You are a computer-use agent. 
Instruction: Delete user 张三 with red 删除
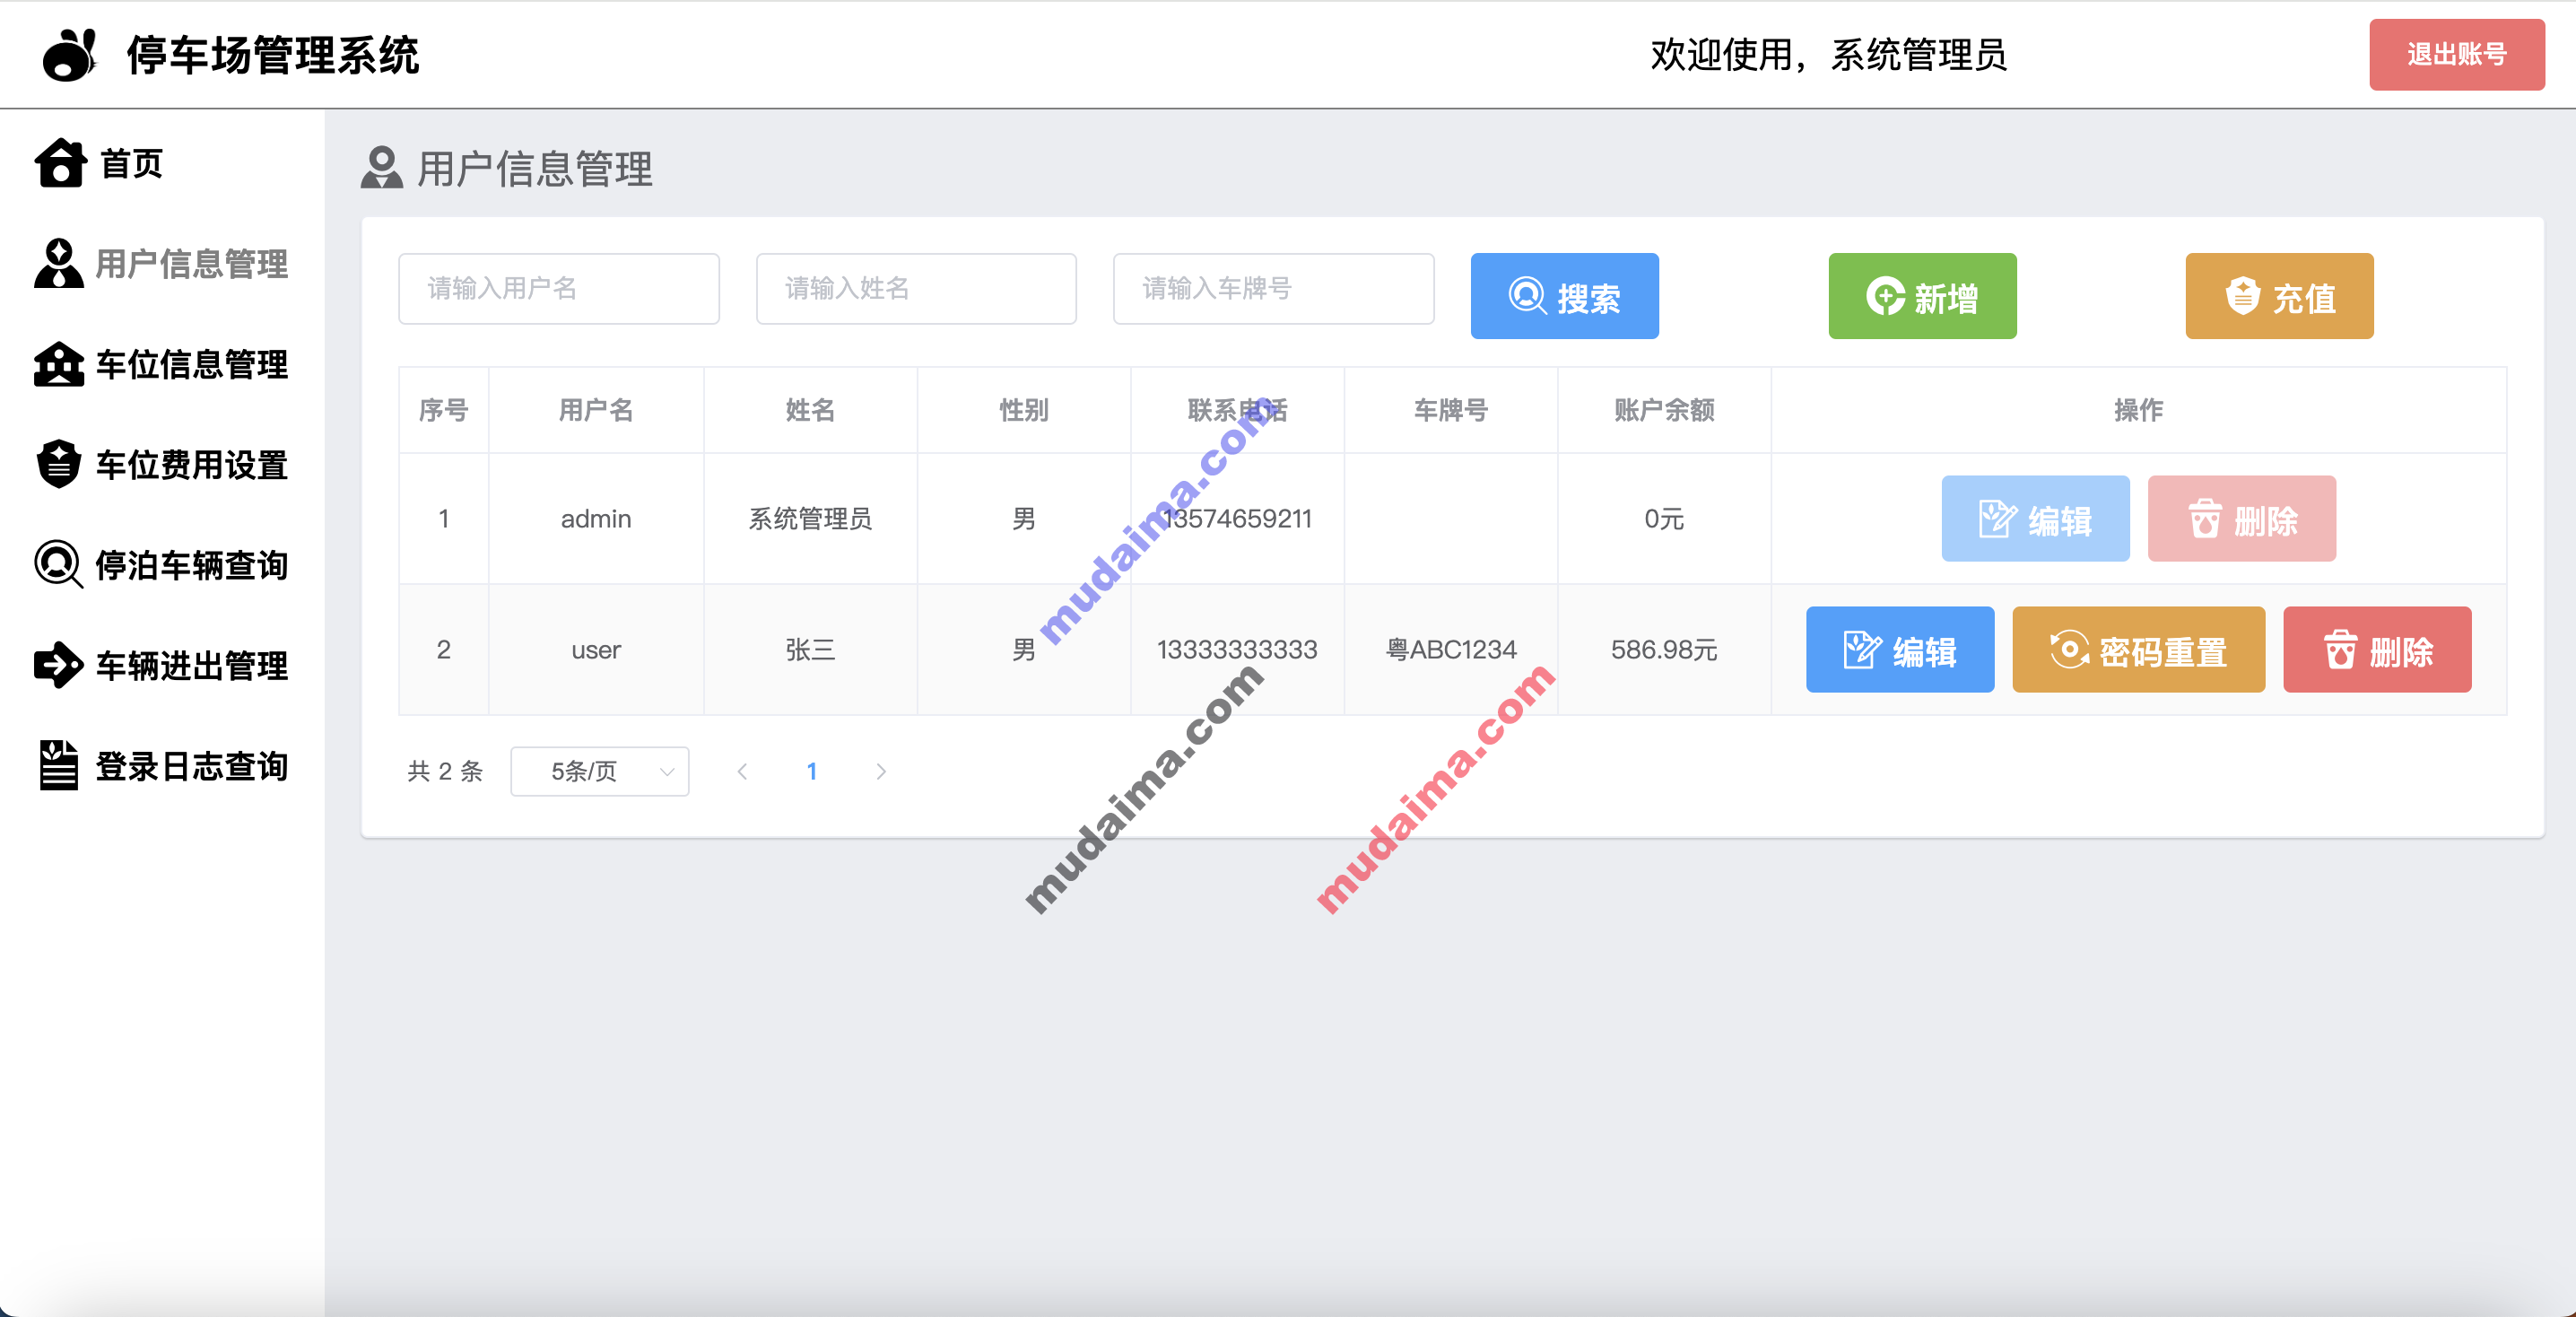[2377, 650]
